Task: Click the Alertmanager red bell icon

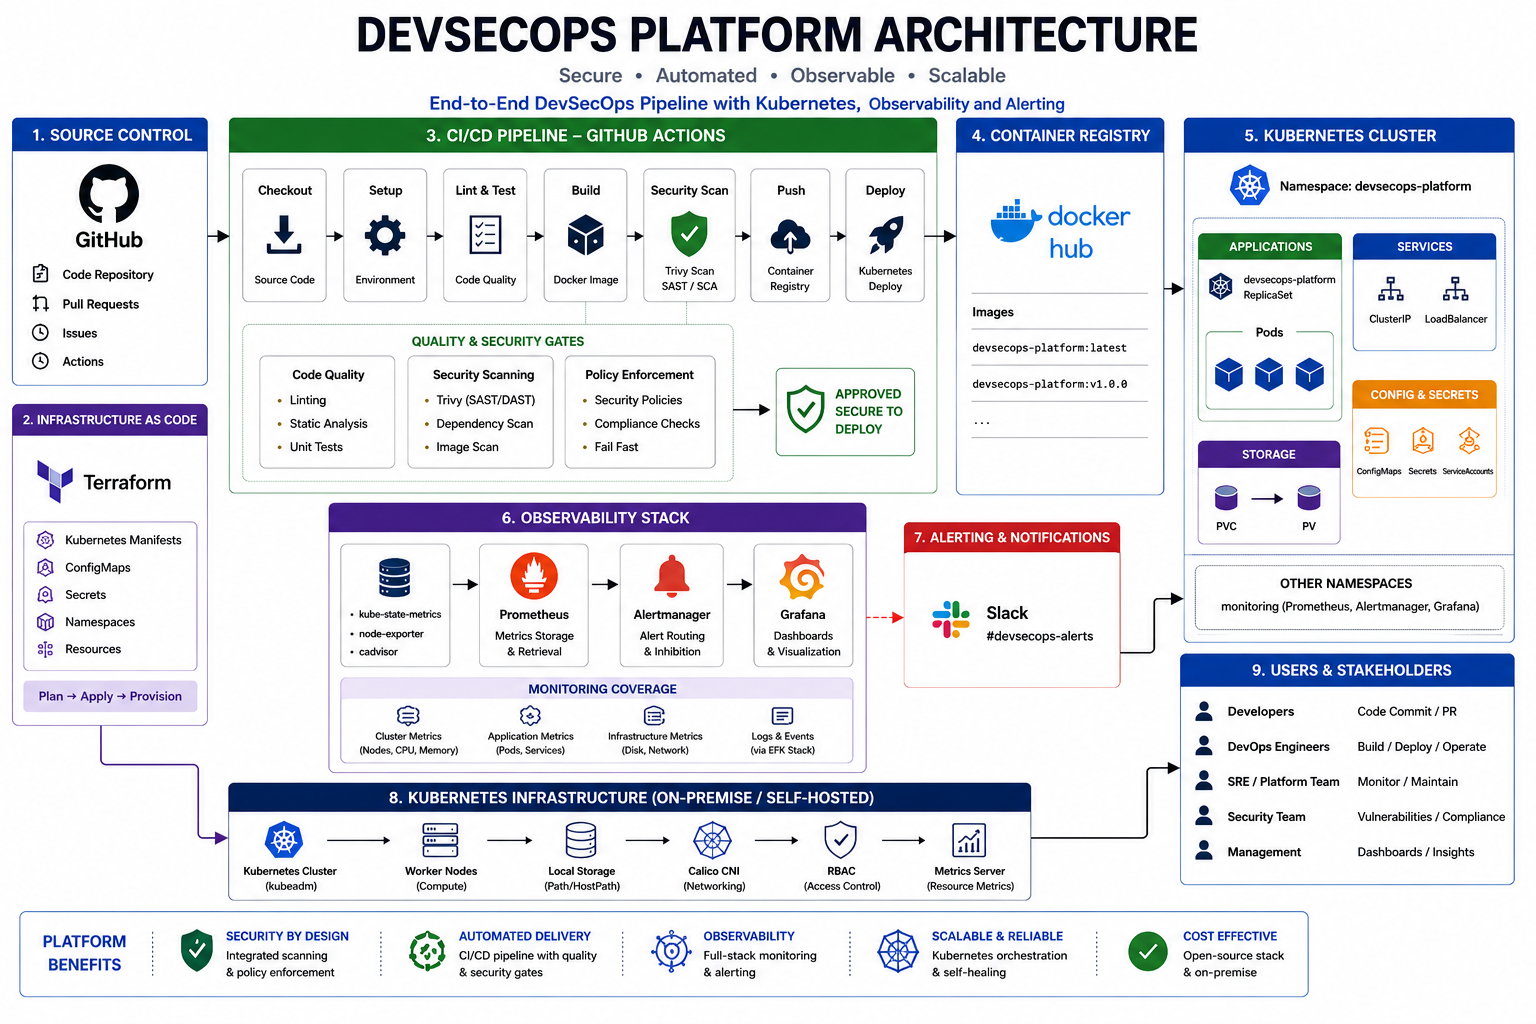Action: pyautogui.click(x=672, y=577)
